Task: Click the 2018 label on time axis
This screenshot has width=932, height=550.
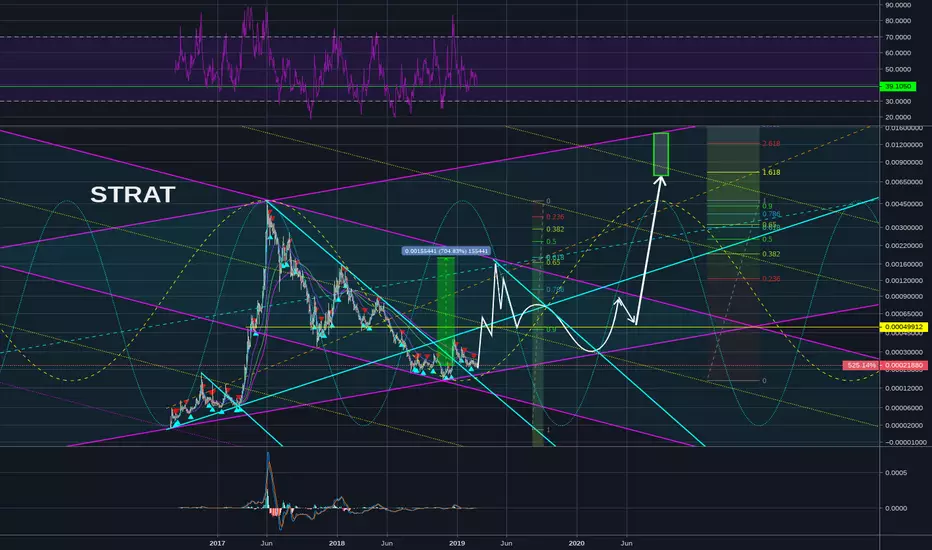Action: (336, 543)
